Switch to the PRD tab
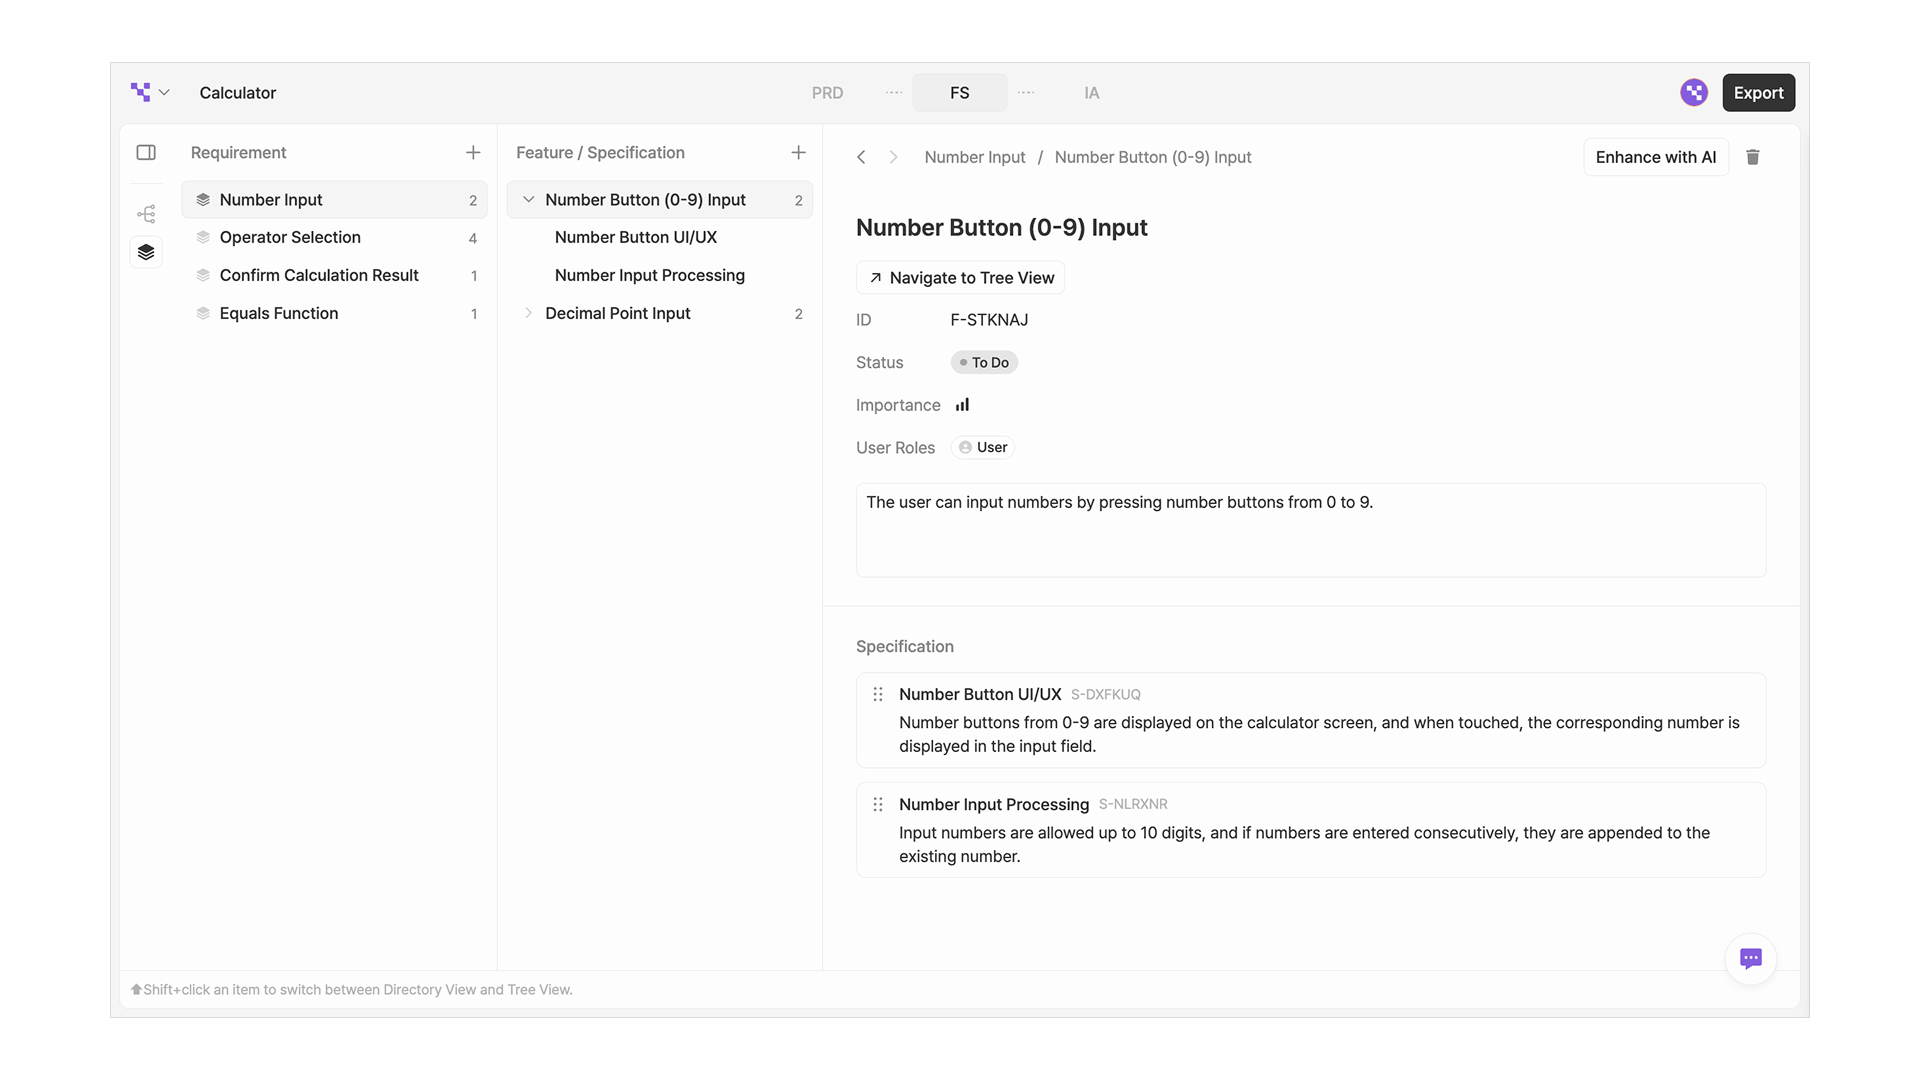This screenshot has width=1920, height=1080. 827,93
